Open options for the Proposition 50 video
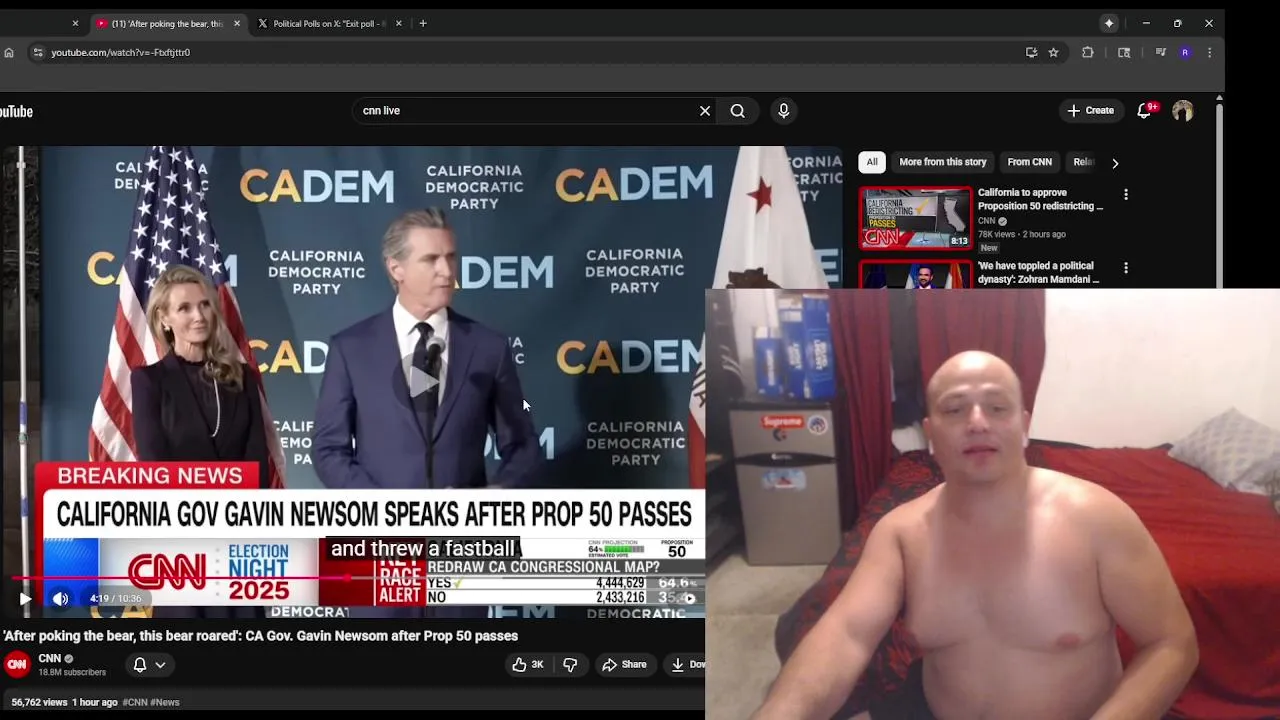Image resolution: width=1280 pixels, height=720 pixels. (x=1126, y=195)
